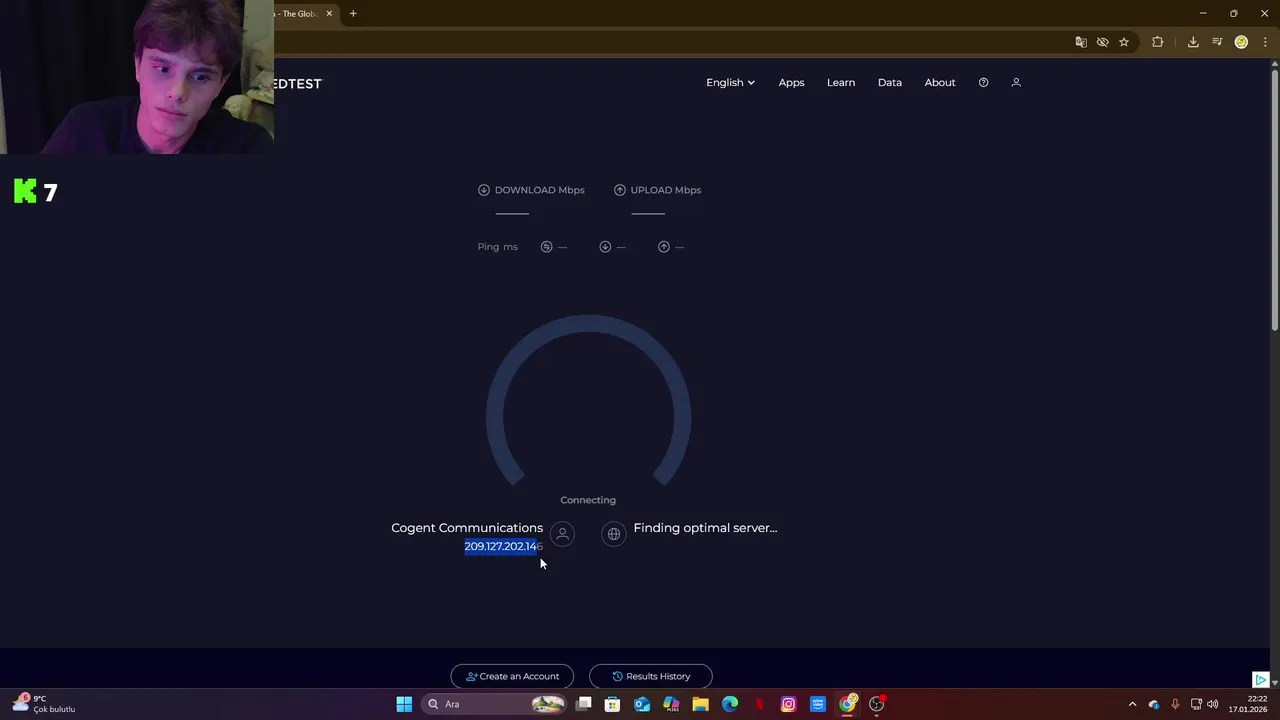Click the idle ping latency icon
Screen dimensions: 1280x720
click(x=546, y=247)
